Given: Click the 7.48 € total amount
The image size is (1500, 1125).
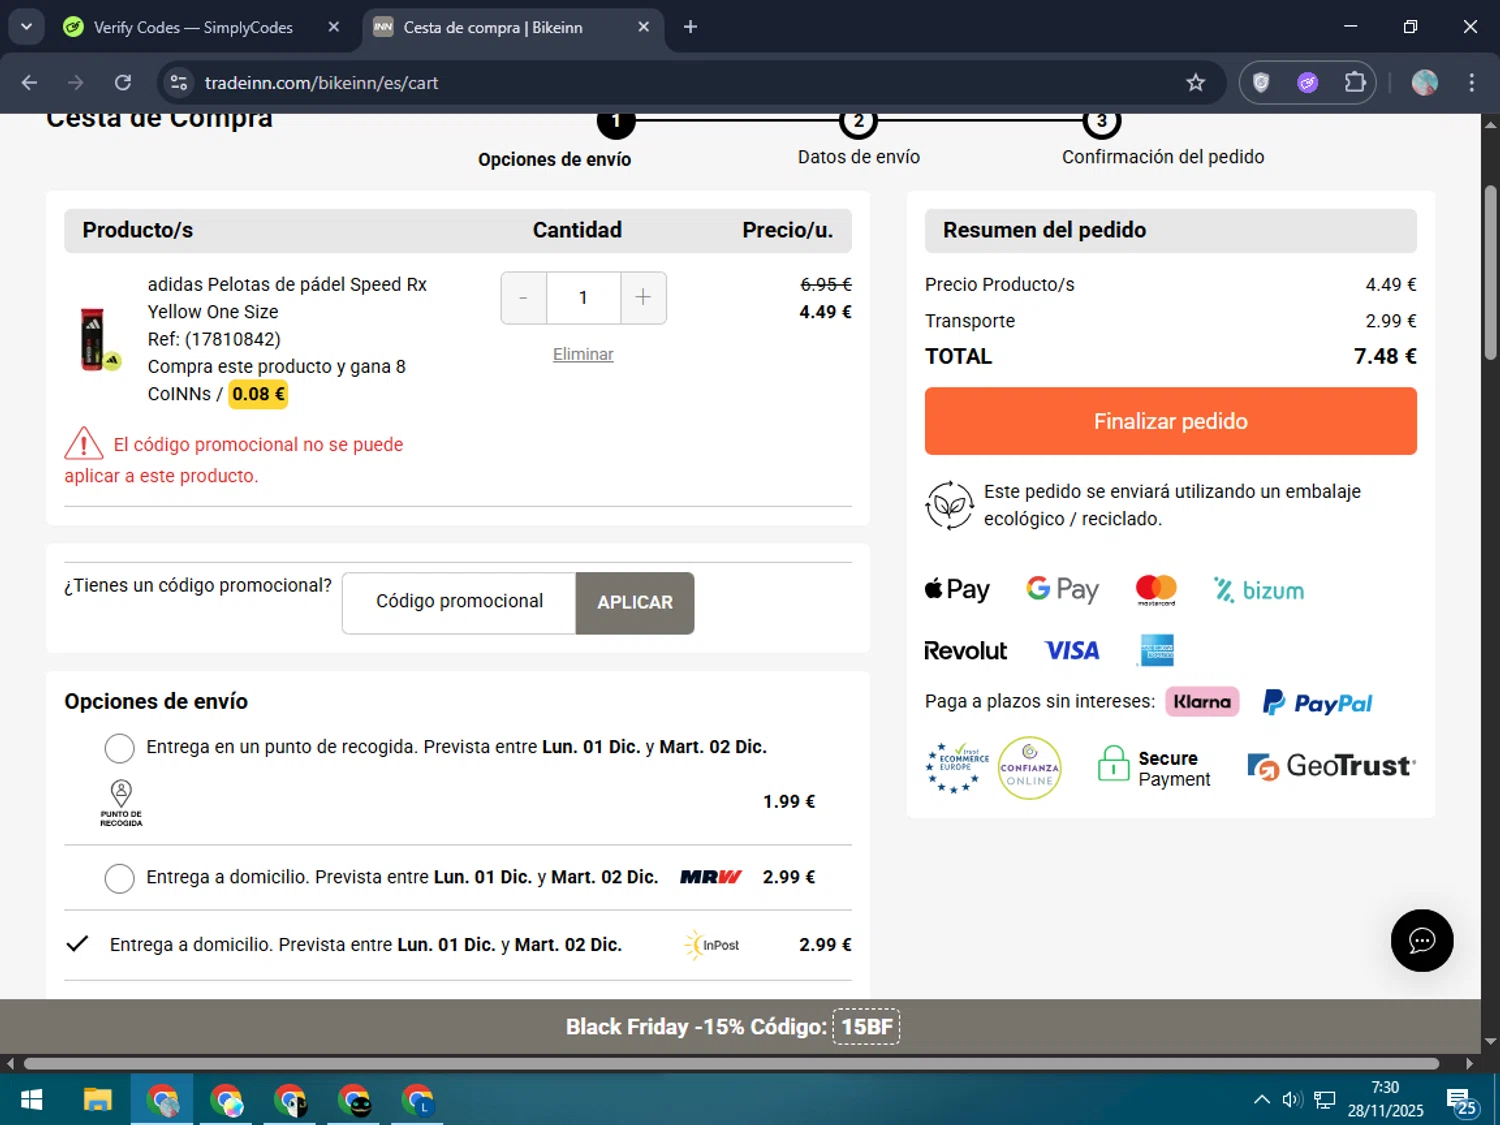Looking at the screenshot, I should tap(1385, 357).
